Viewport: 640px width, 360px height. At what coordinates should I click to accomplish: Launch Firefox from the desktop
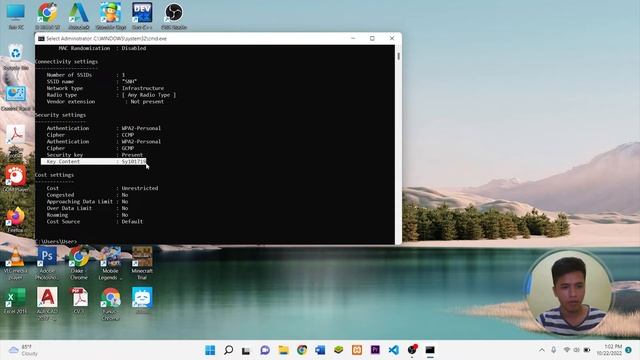tap(16, 220)
